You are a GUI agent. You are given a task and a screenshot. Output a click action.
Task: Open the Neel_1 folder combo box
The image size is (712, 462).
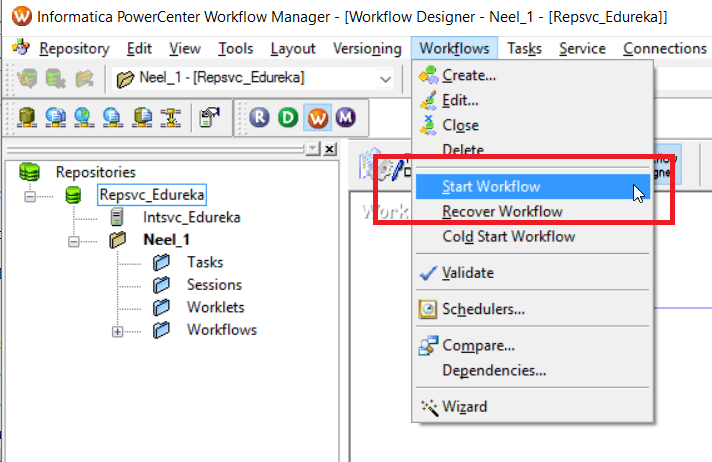pos(252,78)
